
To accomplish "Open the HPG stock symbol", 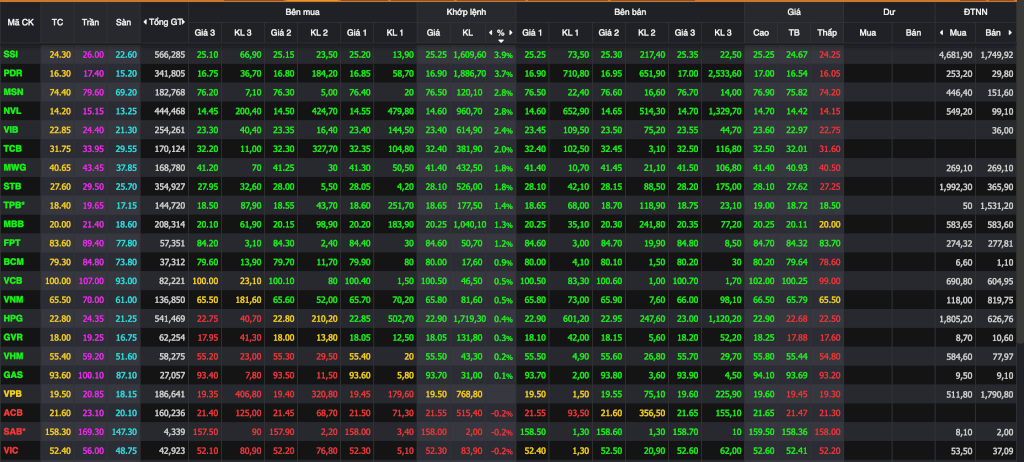I will (12, 319).
